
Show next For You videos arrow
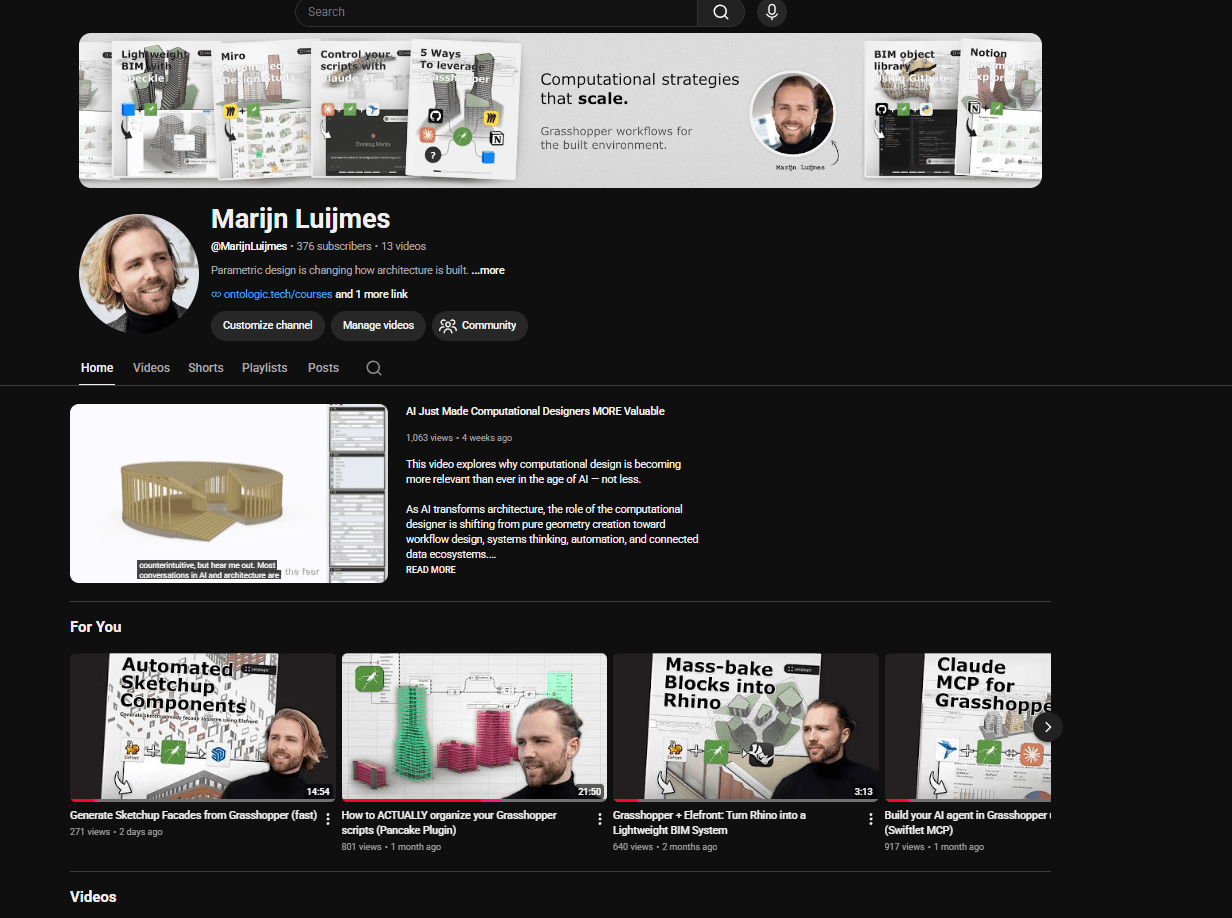[x=1047, y=727]
